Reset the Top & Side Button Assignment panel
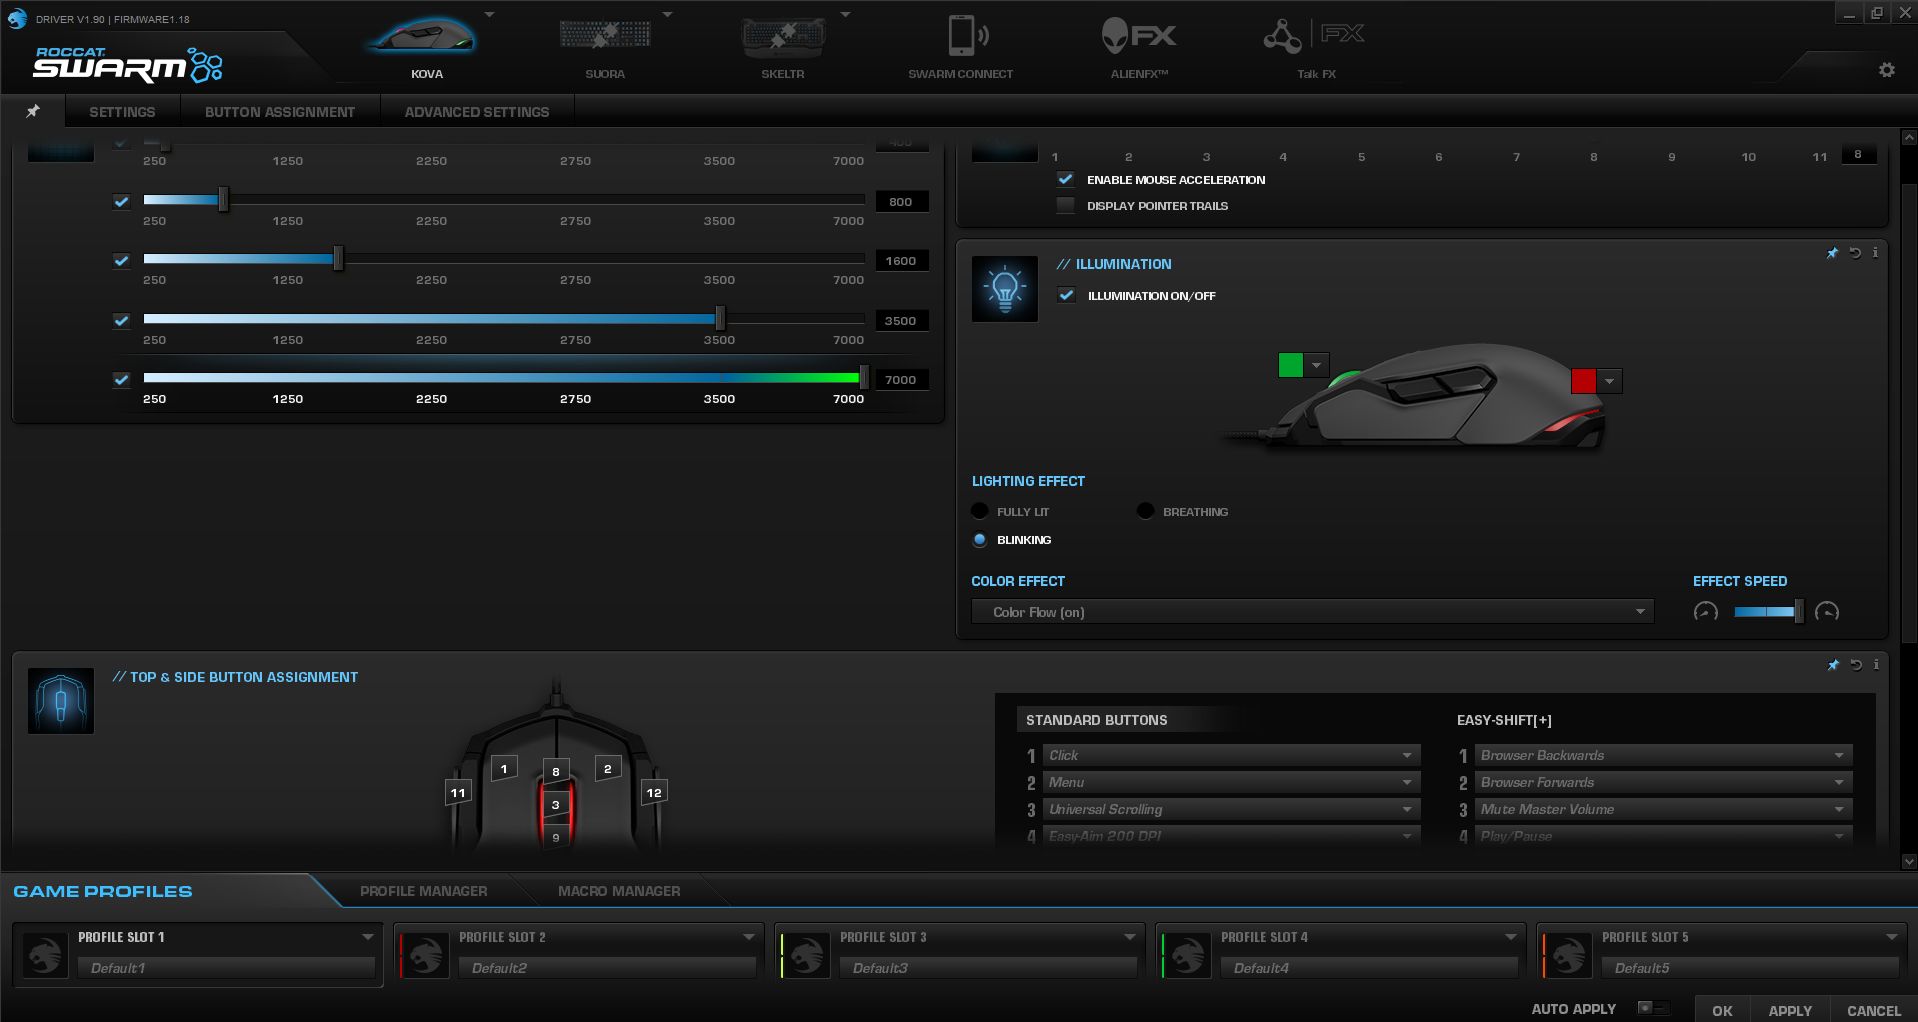The image size is (1918, 1022). pos(1856,665)
